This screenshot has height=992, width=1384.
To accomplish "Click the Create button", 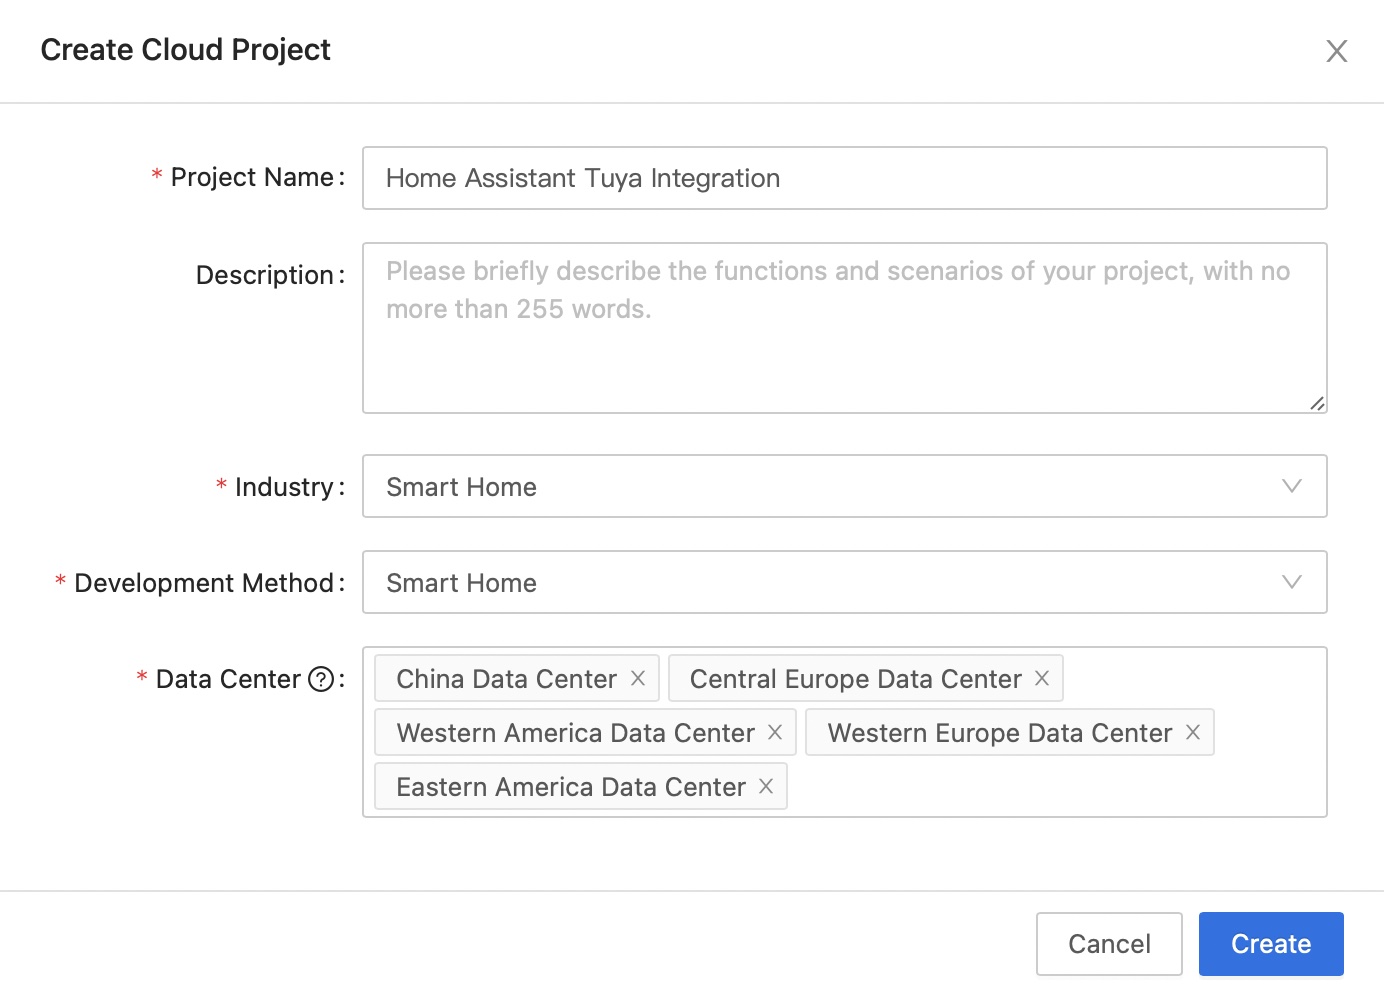I will click(x=1271, y=943).
